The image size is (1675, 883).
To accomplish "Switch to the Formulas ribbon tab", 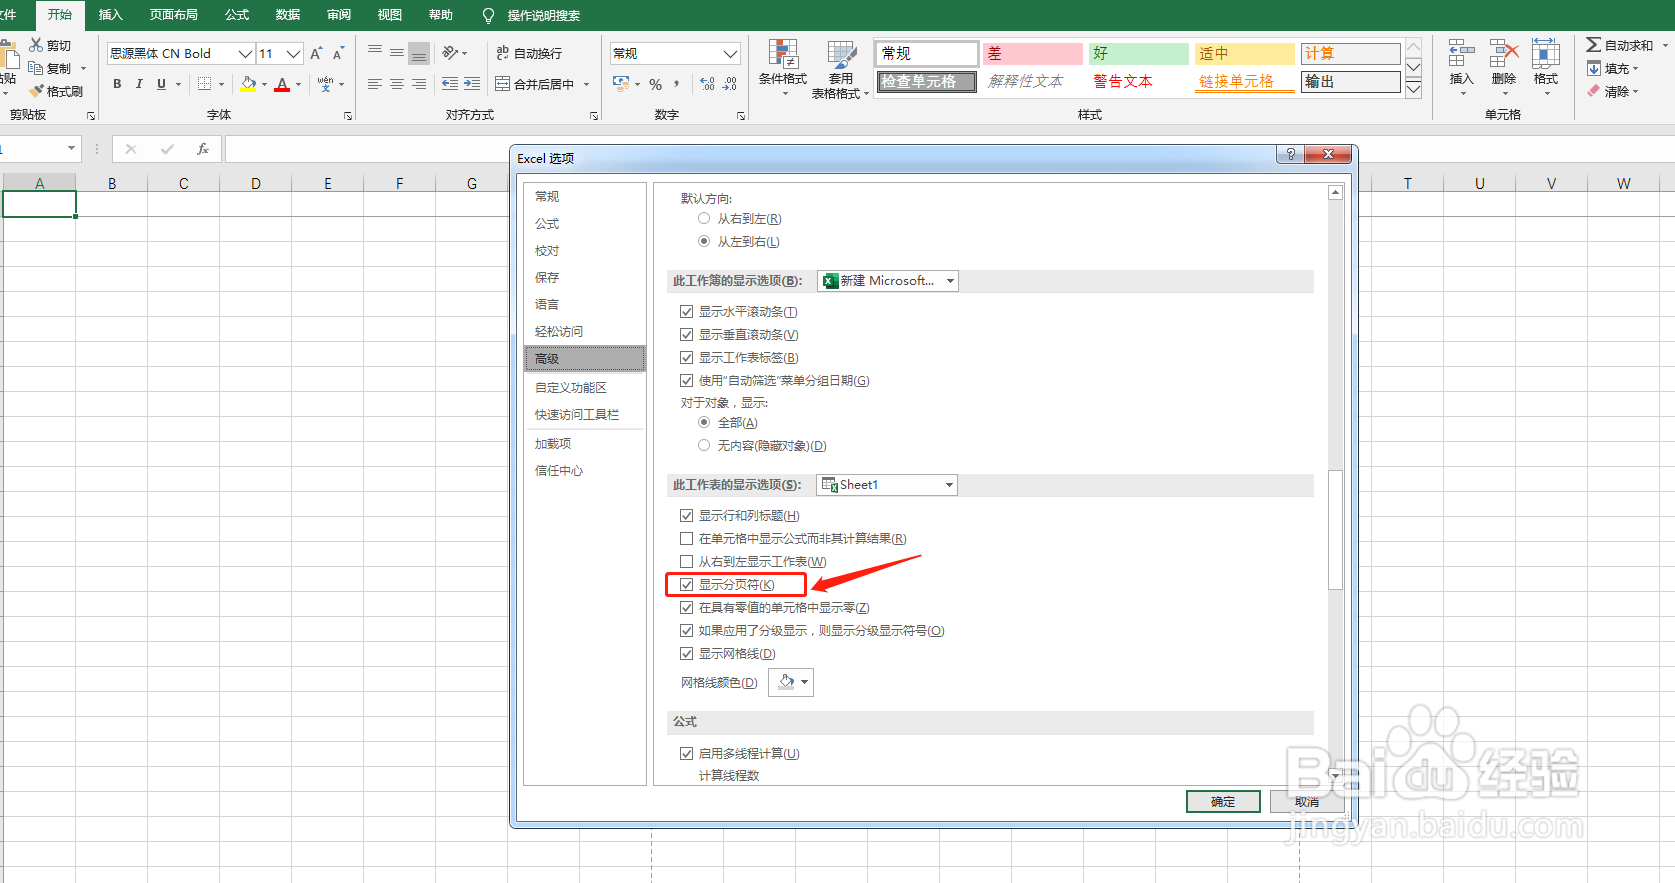I will [237, 15].
